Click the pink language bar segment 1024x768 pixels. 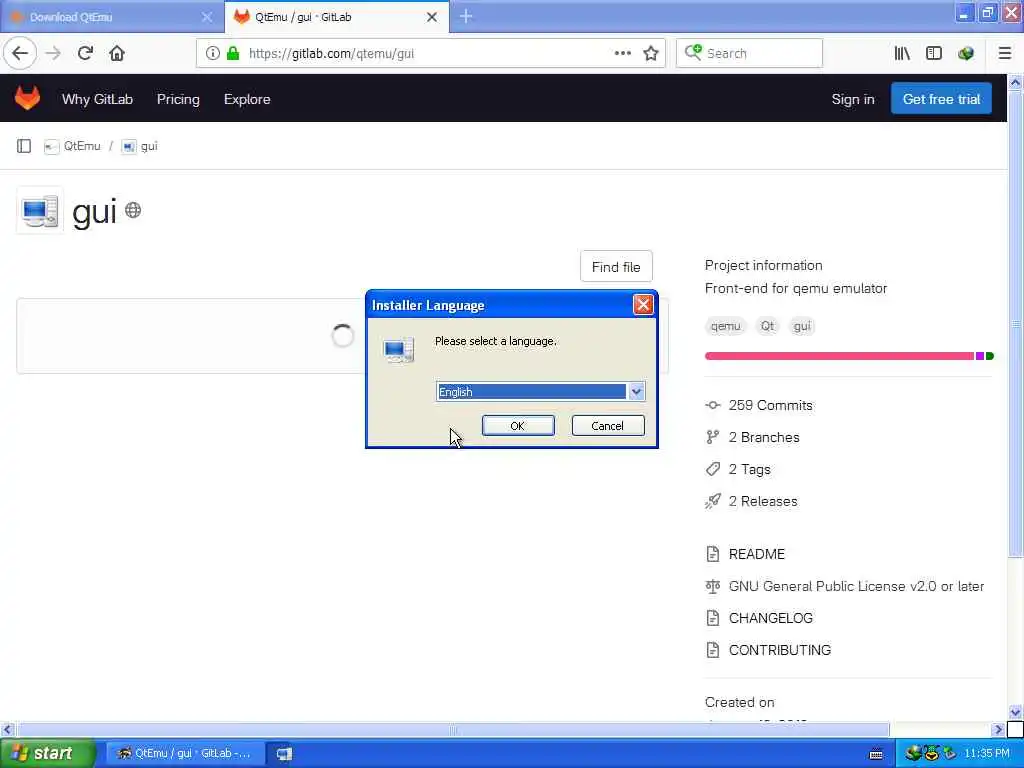[839, 356]
